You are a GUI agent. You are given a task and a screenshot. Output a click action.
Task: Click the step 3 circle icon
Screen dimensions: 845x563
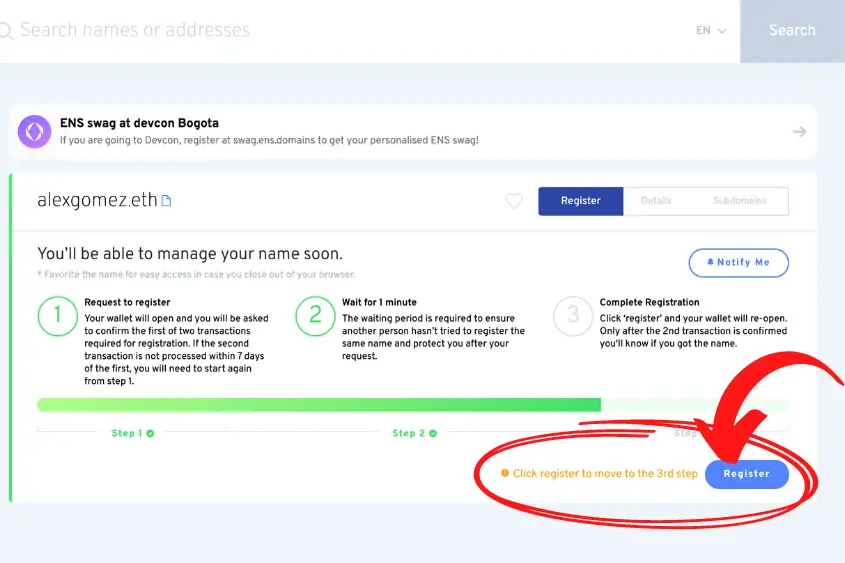pos(573,316)
